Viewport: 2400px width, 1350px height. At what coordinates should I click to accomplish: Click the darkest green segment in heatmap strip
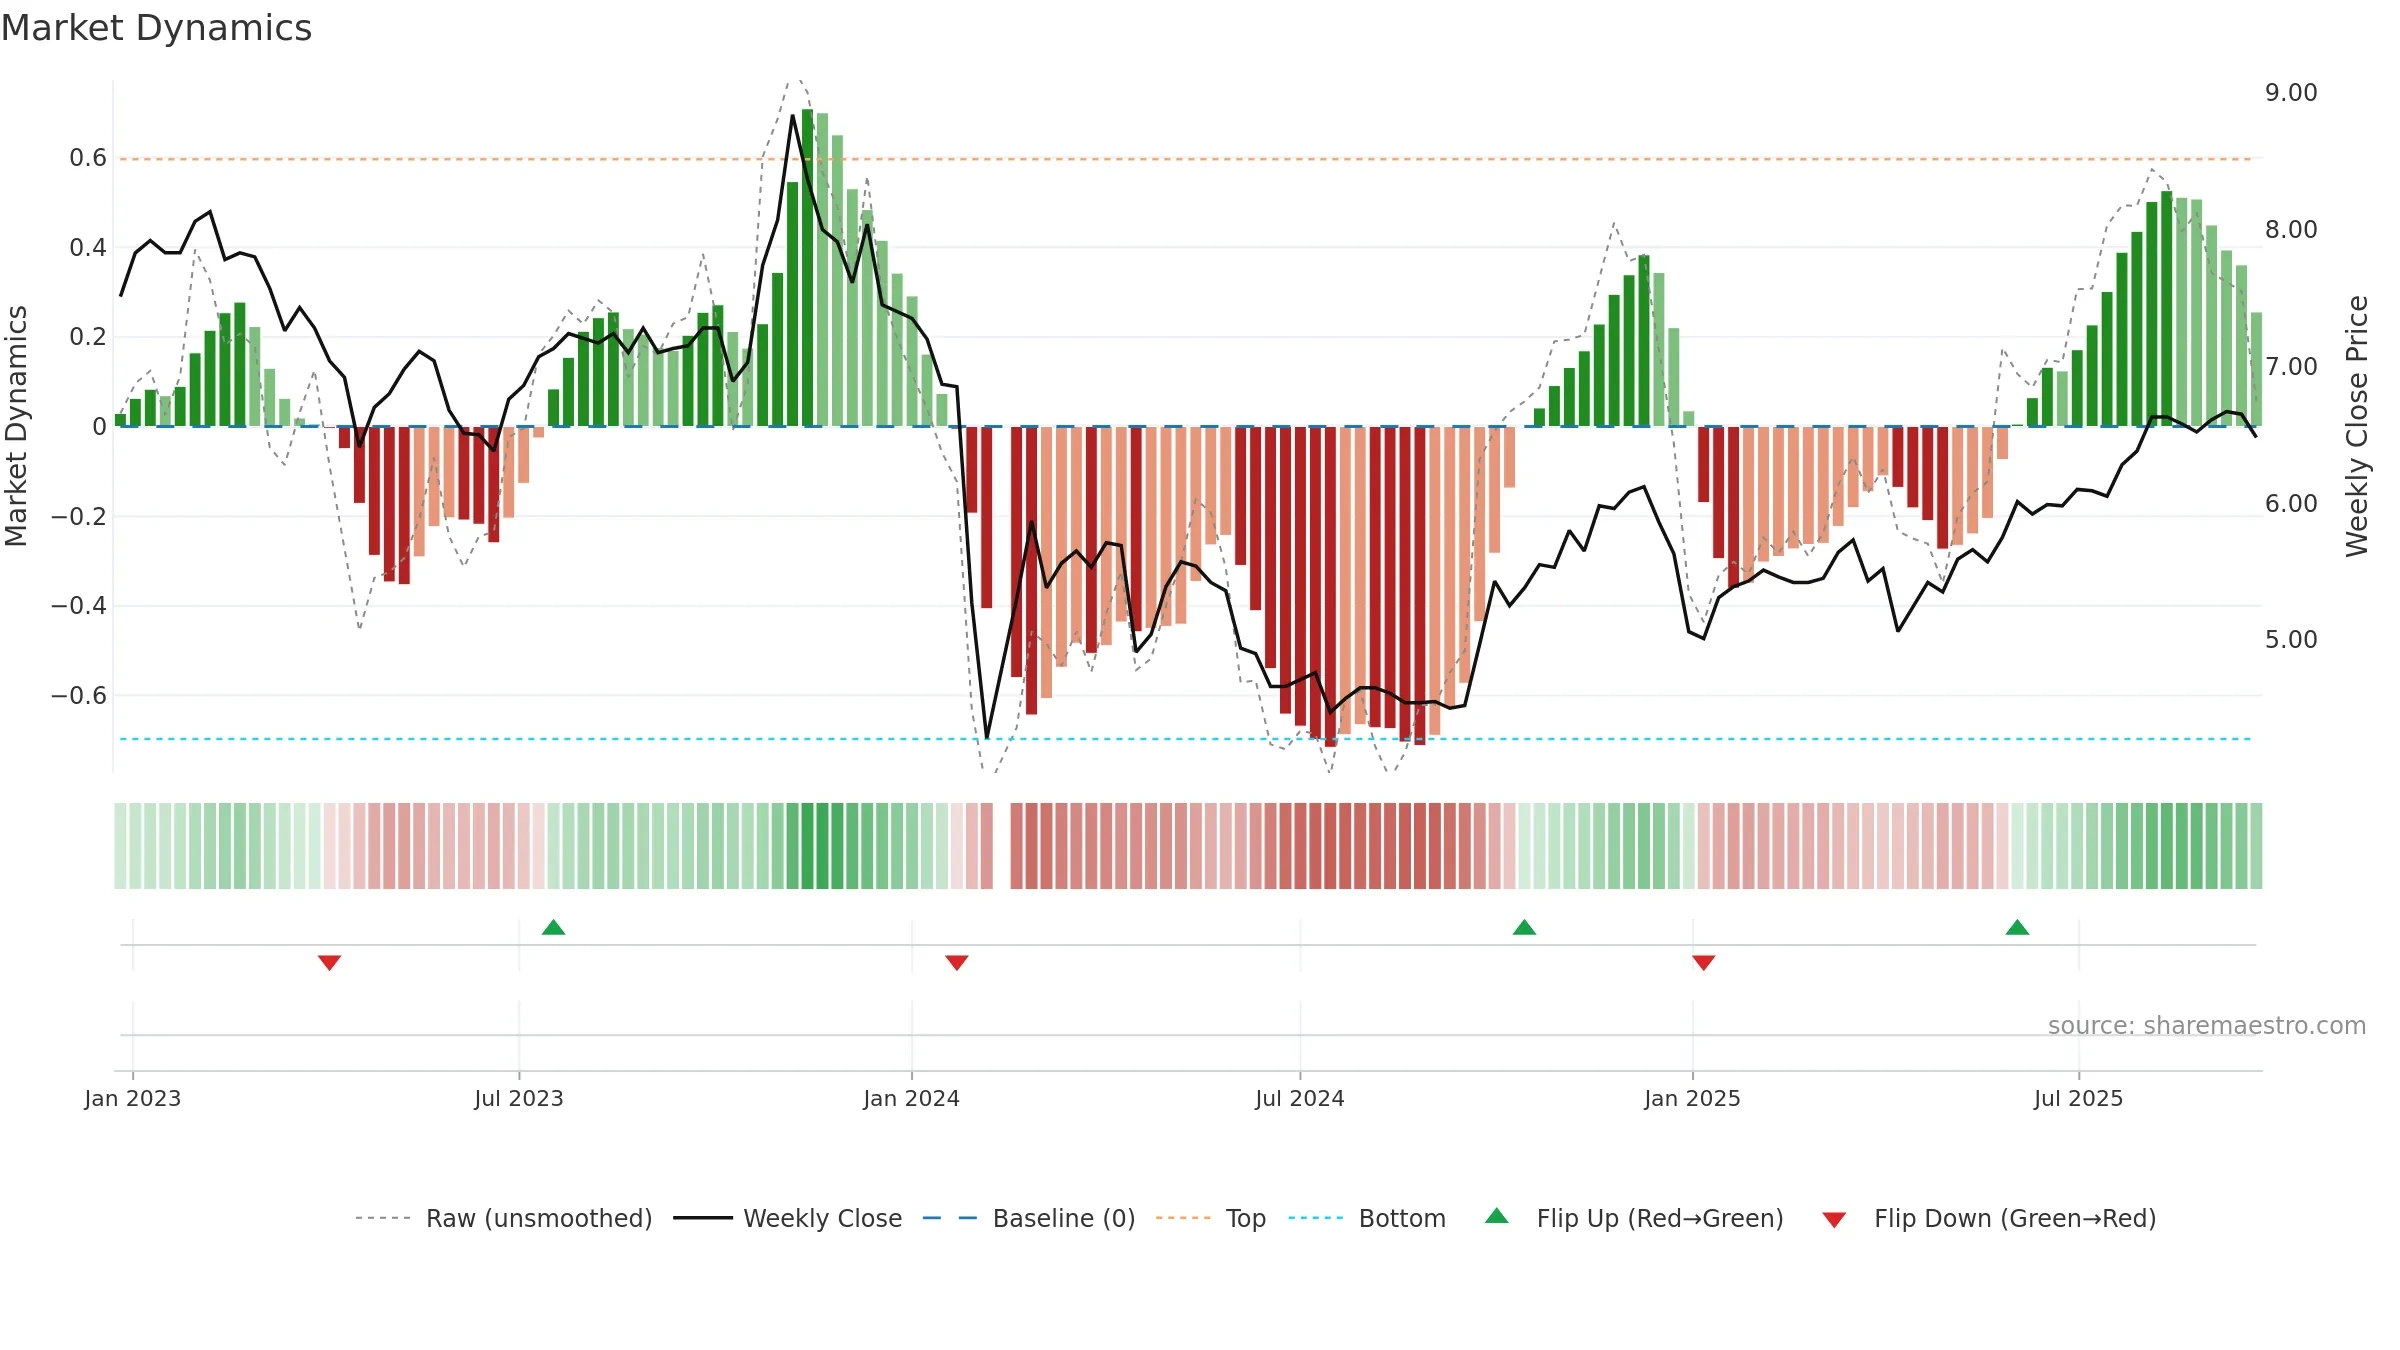(808, 846)
